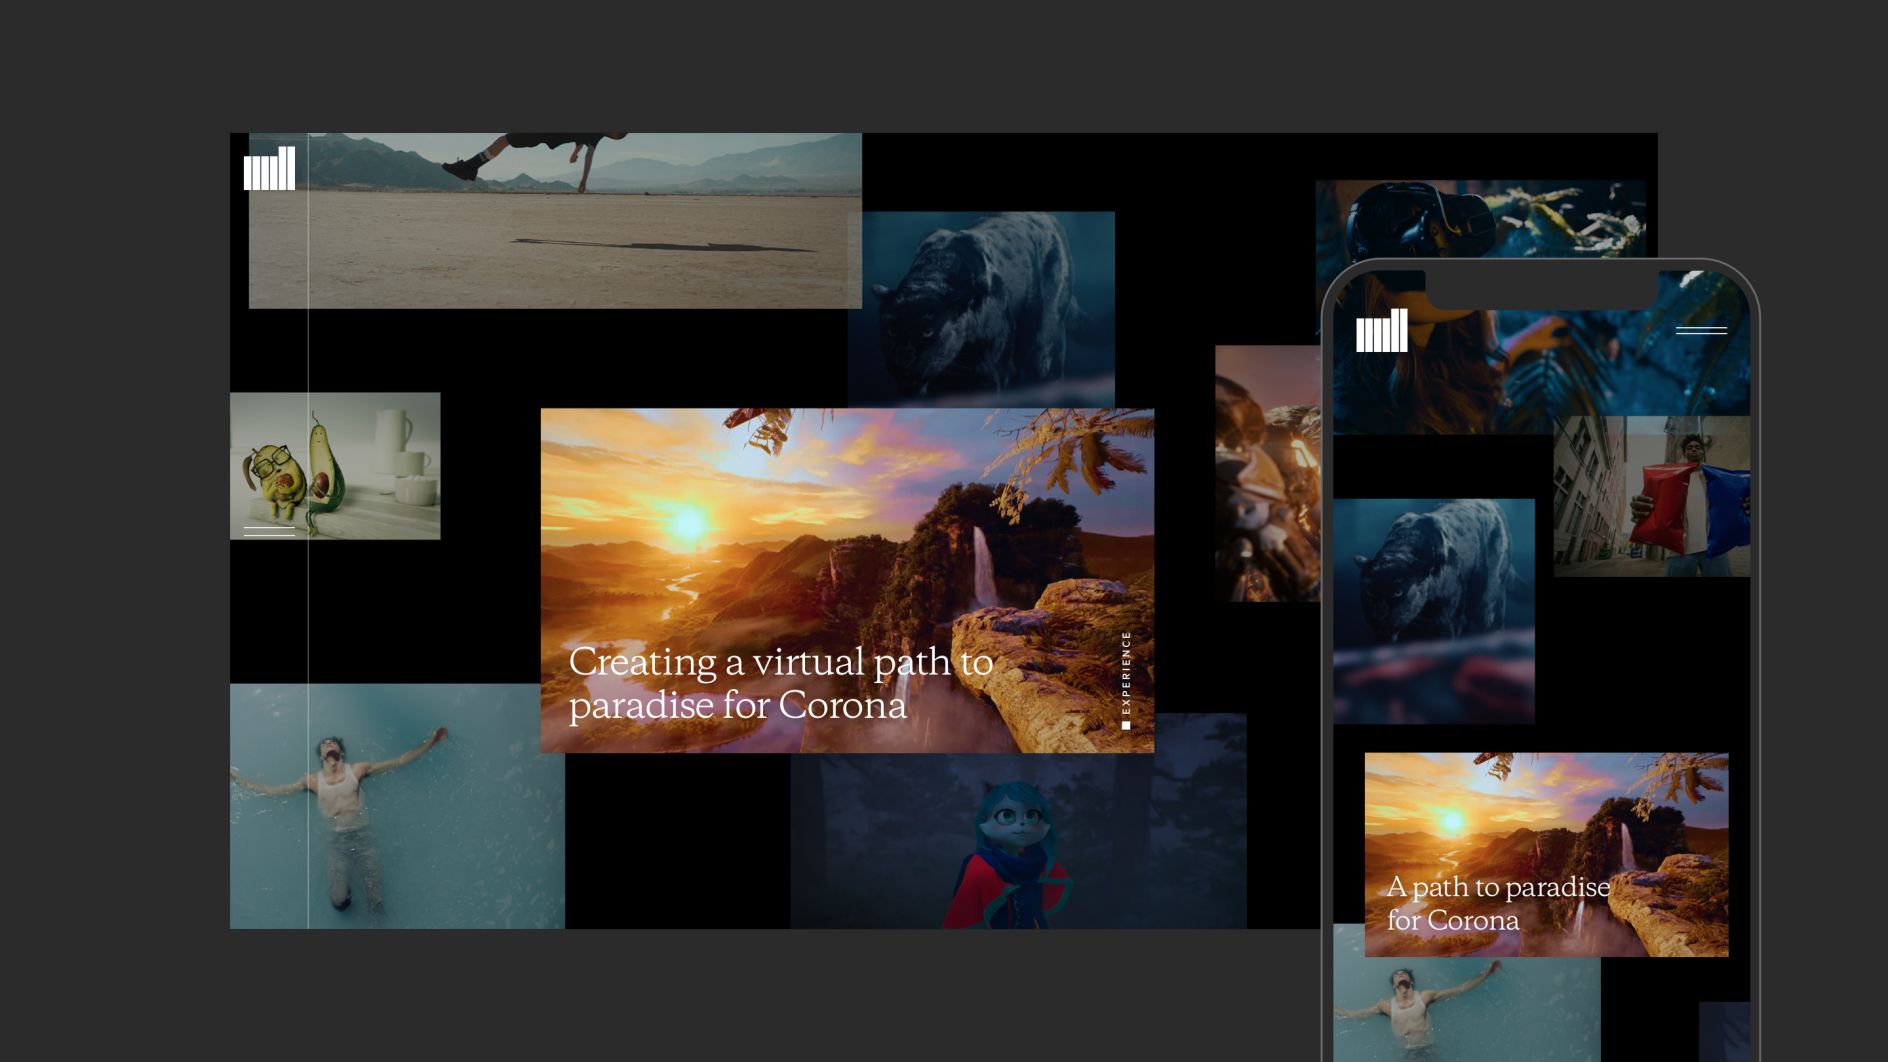The height and width of the screenshot is (1062, 1888).
Task: Tap 'A path to paradise for Corona' title
Action: (1497, 903)
